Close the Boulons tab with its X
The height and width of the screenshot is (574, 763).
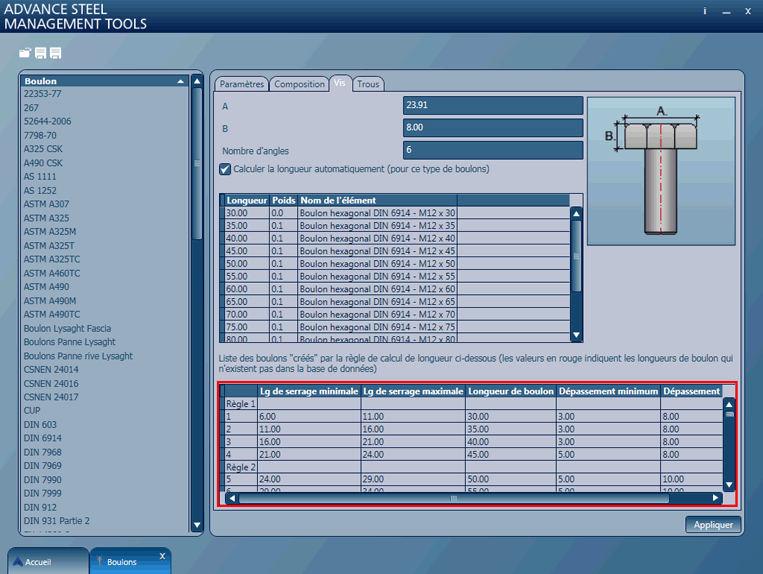click(162, 556)
